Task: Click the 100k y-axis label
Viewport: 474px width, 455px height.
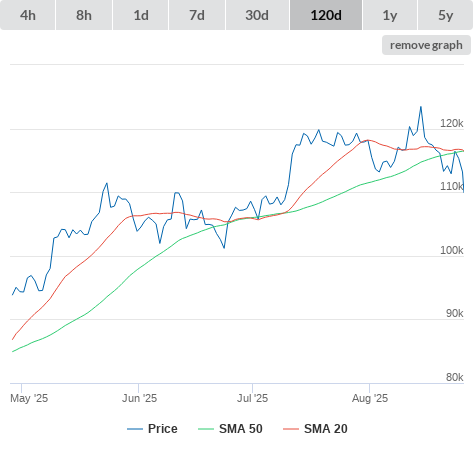Action: pyautogui.click(x=452, y=250)
